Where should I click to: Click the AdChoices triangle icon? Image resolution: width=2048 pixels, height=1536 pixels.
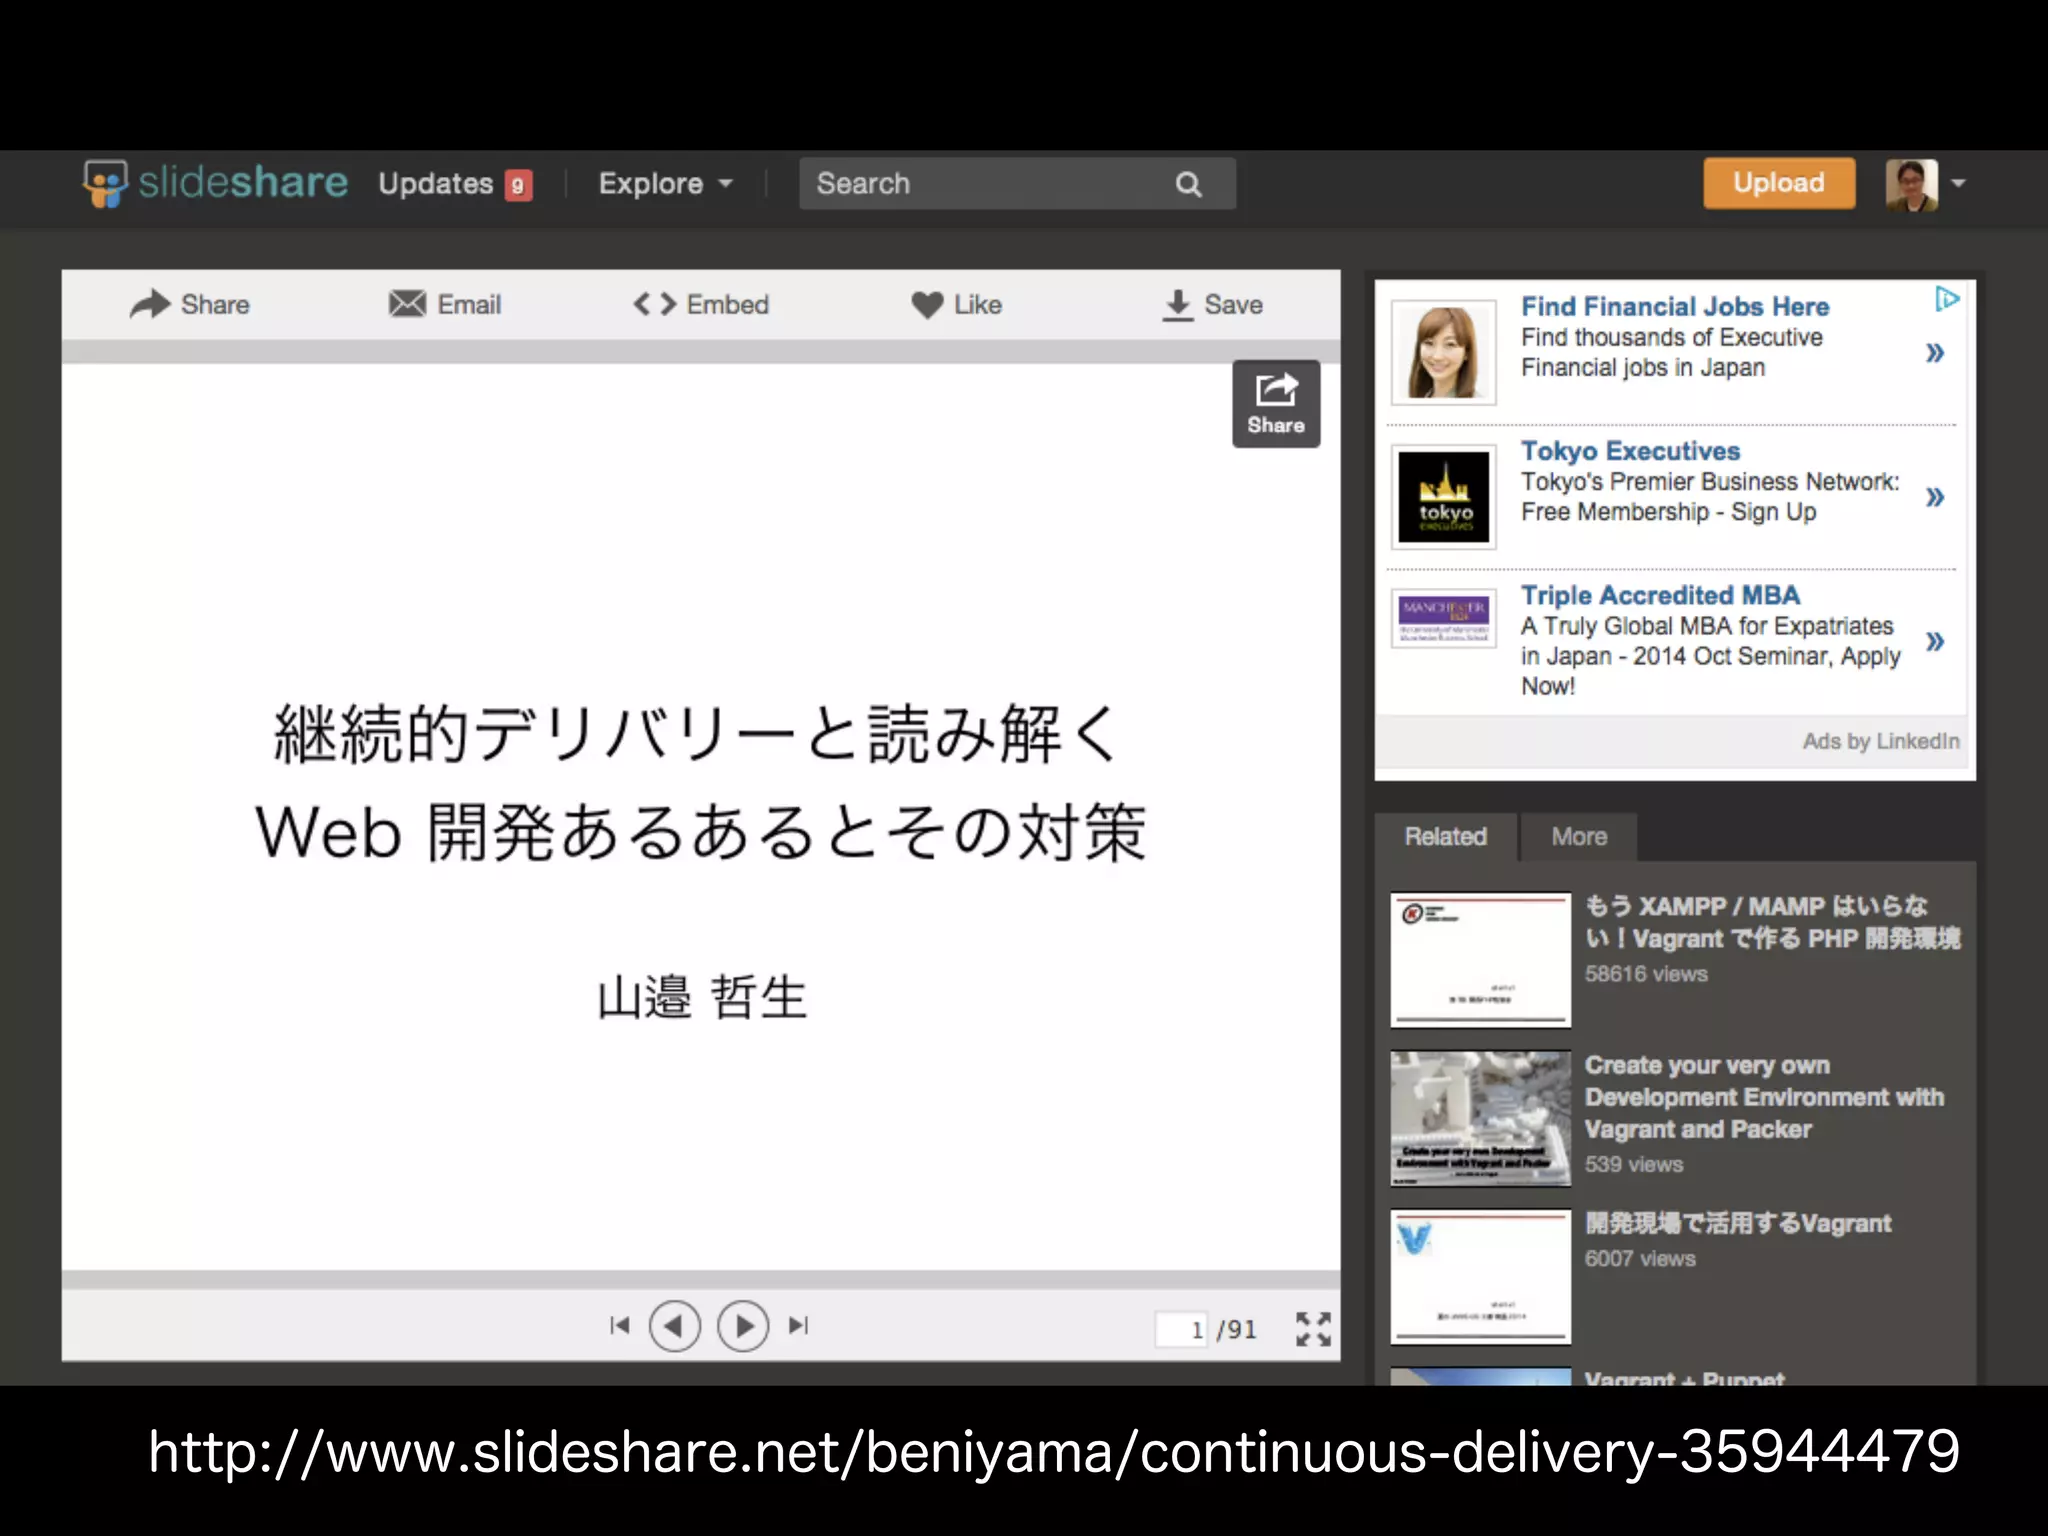coord(1947,298)
